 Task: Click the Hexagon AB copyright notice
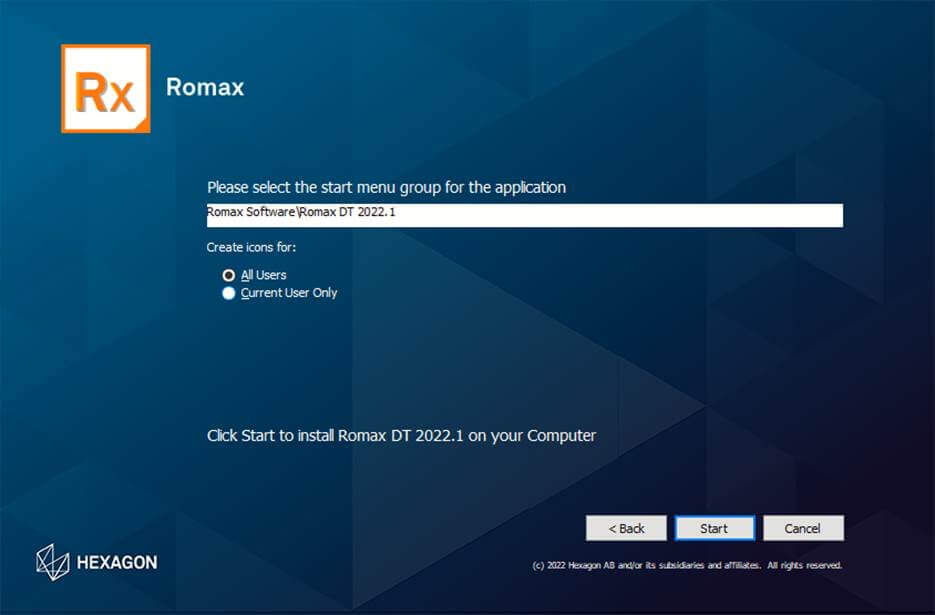pyautogui.click(x=687, y=565)
